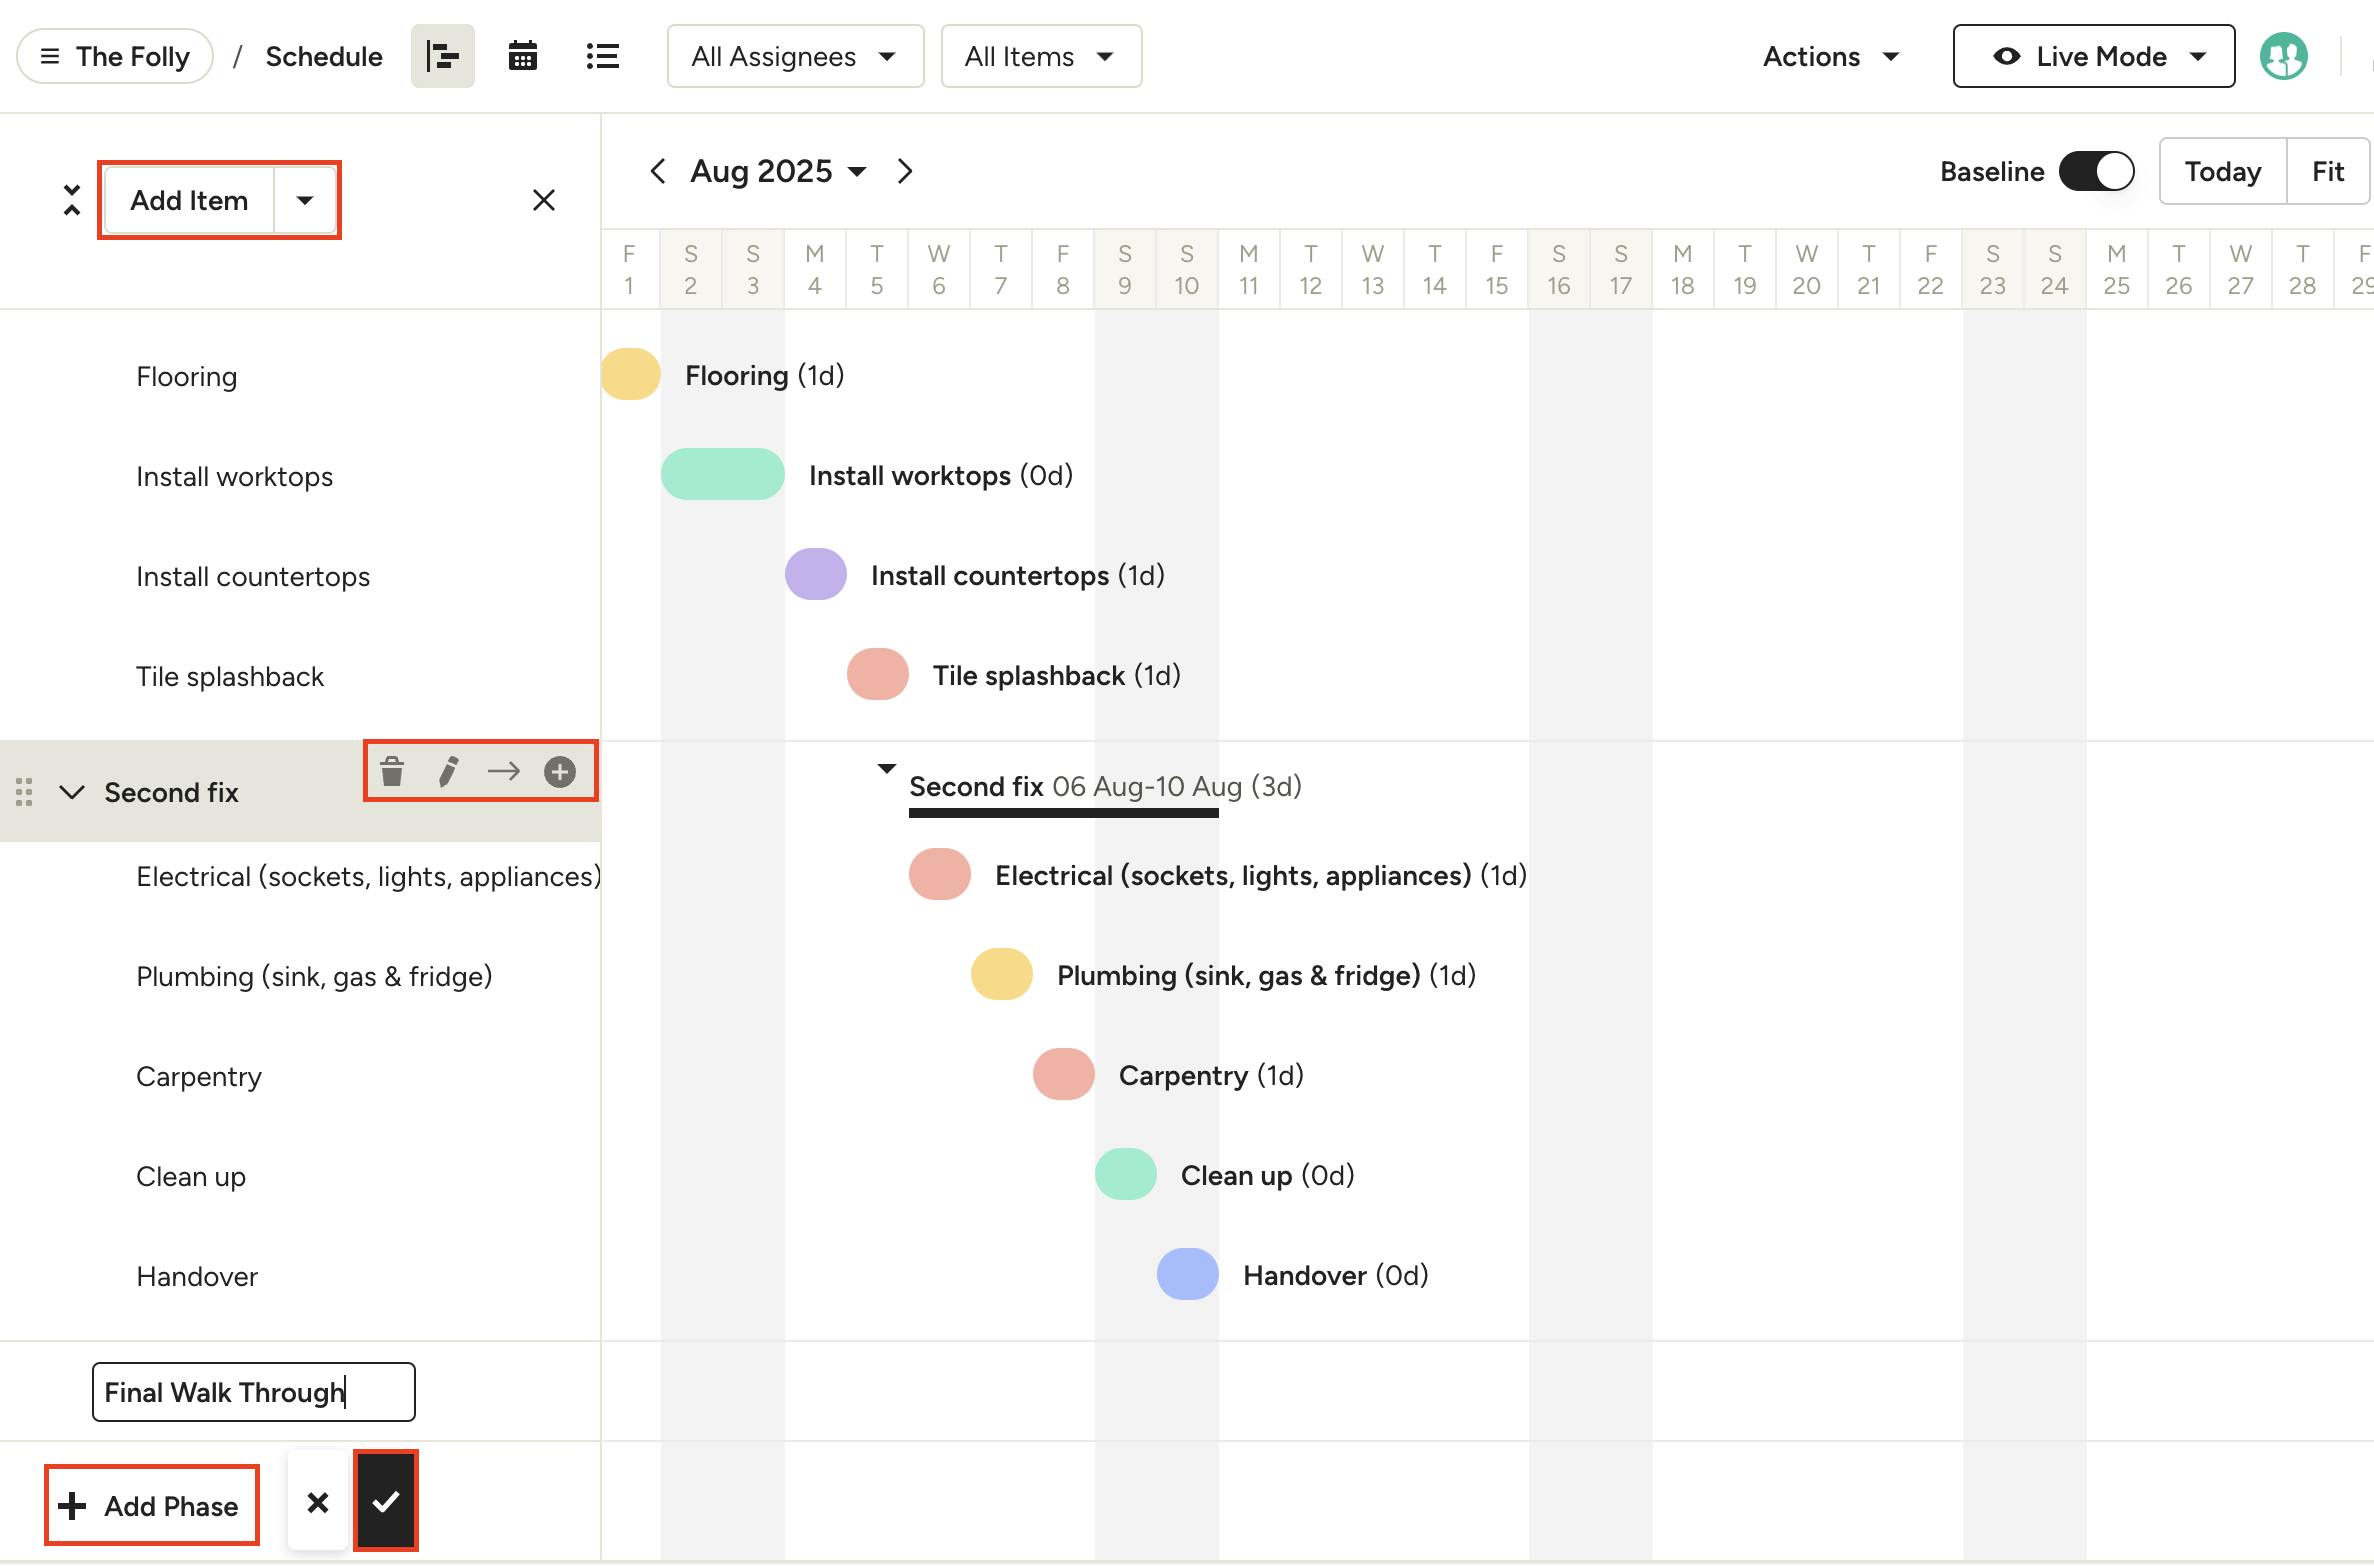Image resolution: width=2374 pixels, height=1566 pixels.
Task: Confirm new phase name with checkmark
Action: [386, 1501]
